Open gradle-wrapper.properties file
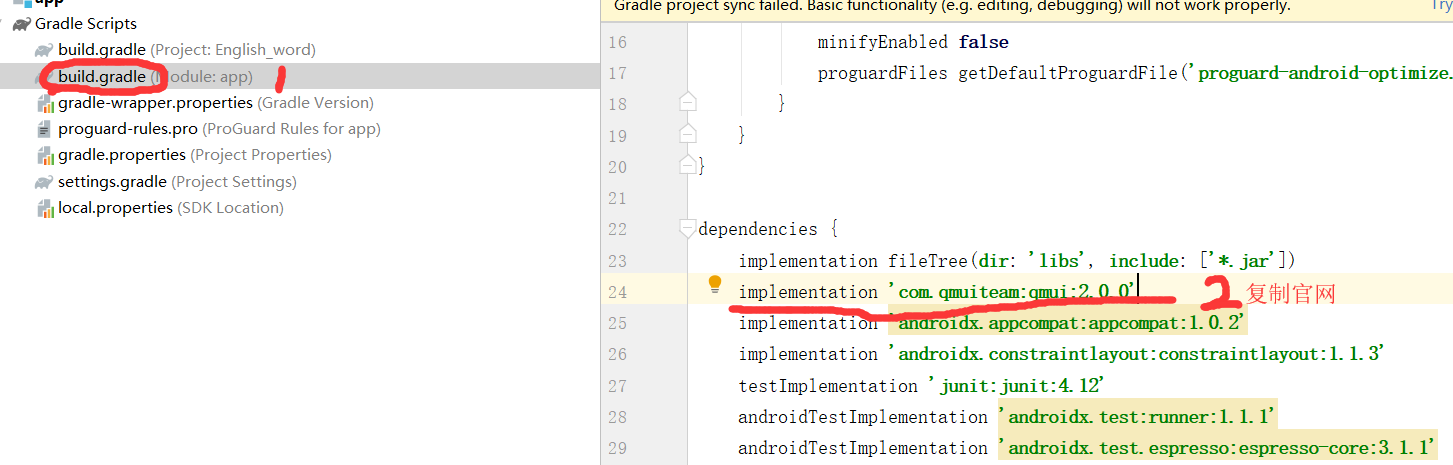The width and height of the screenshot is (1453, 465). tap(215, 102)
